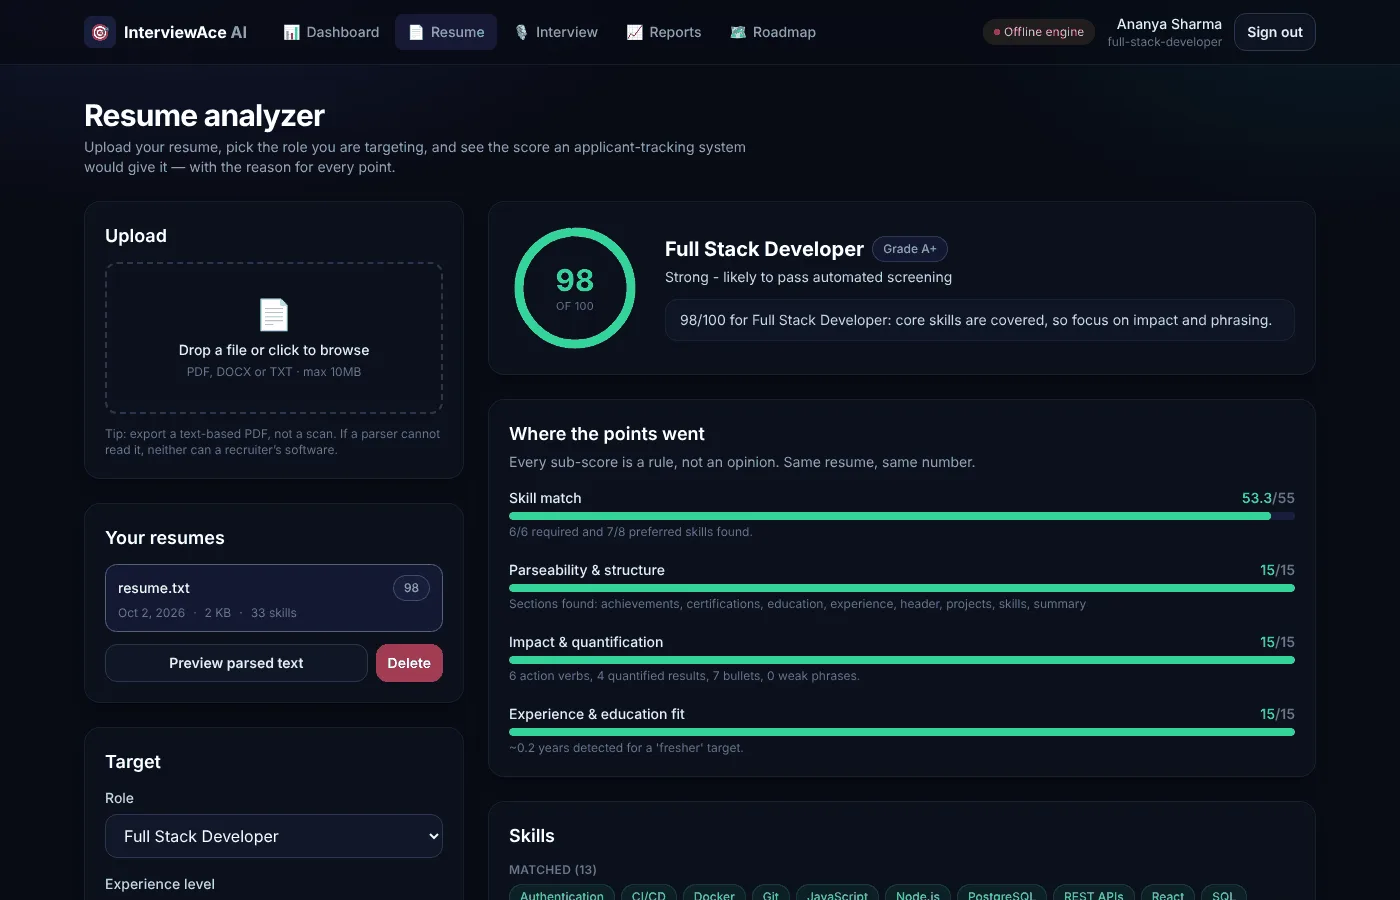This screenshot has height=900, width=1400.
Task: Click the 98 of 100 score ring
Action: click(x=575, y=288)
